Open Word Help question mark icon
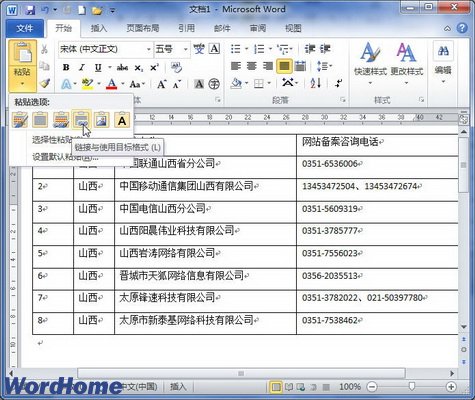 pos(462,28)
